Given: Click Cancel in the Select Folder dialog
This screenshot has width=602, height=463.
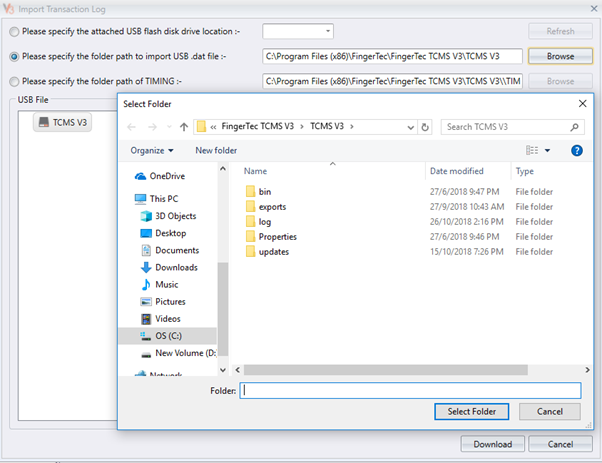Looking at the screenshot, I should coord(549,412).
